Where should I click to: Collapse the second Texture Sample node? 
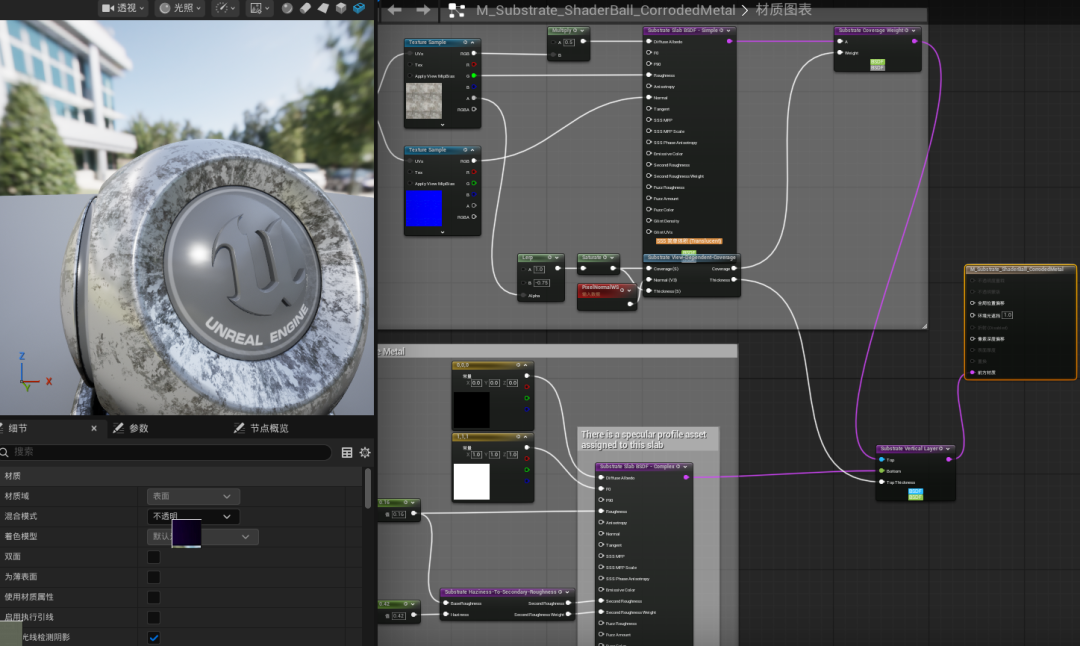472,149
